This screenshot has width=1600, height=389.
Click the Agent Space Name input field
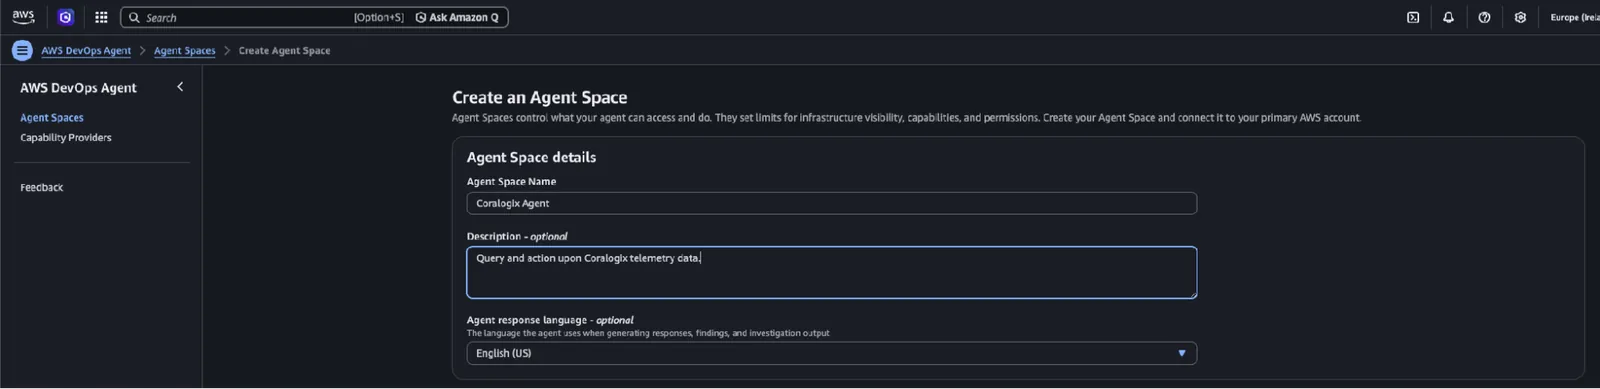pyautogui.click(x=831, y=203)
